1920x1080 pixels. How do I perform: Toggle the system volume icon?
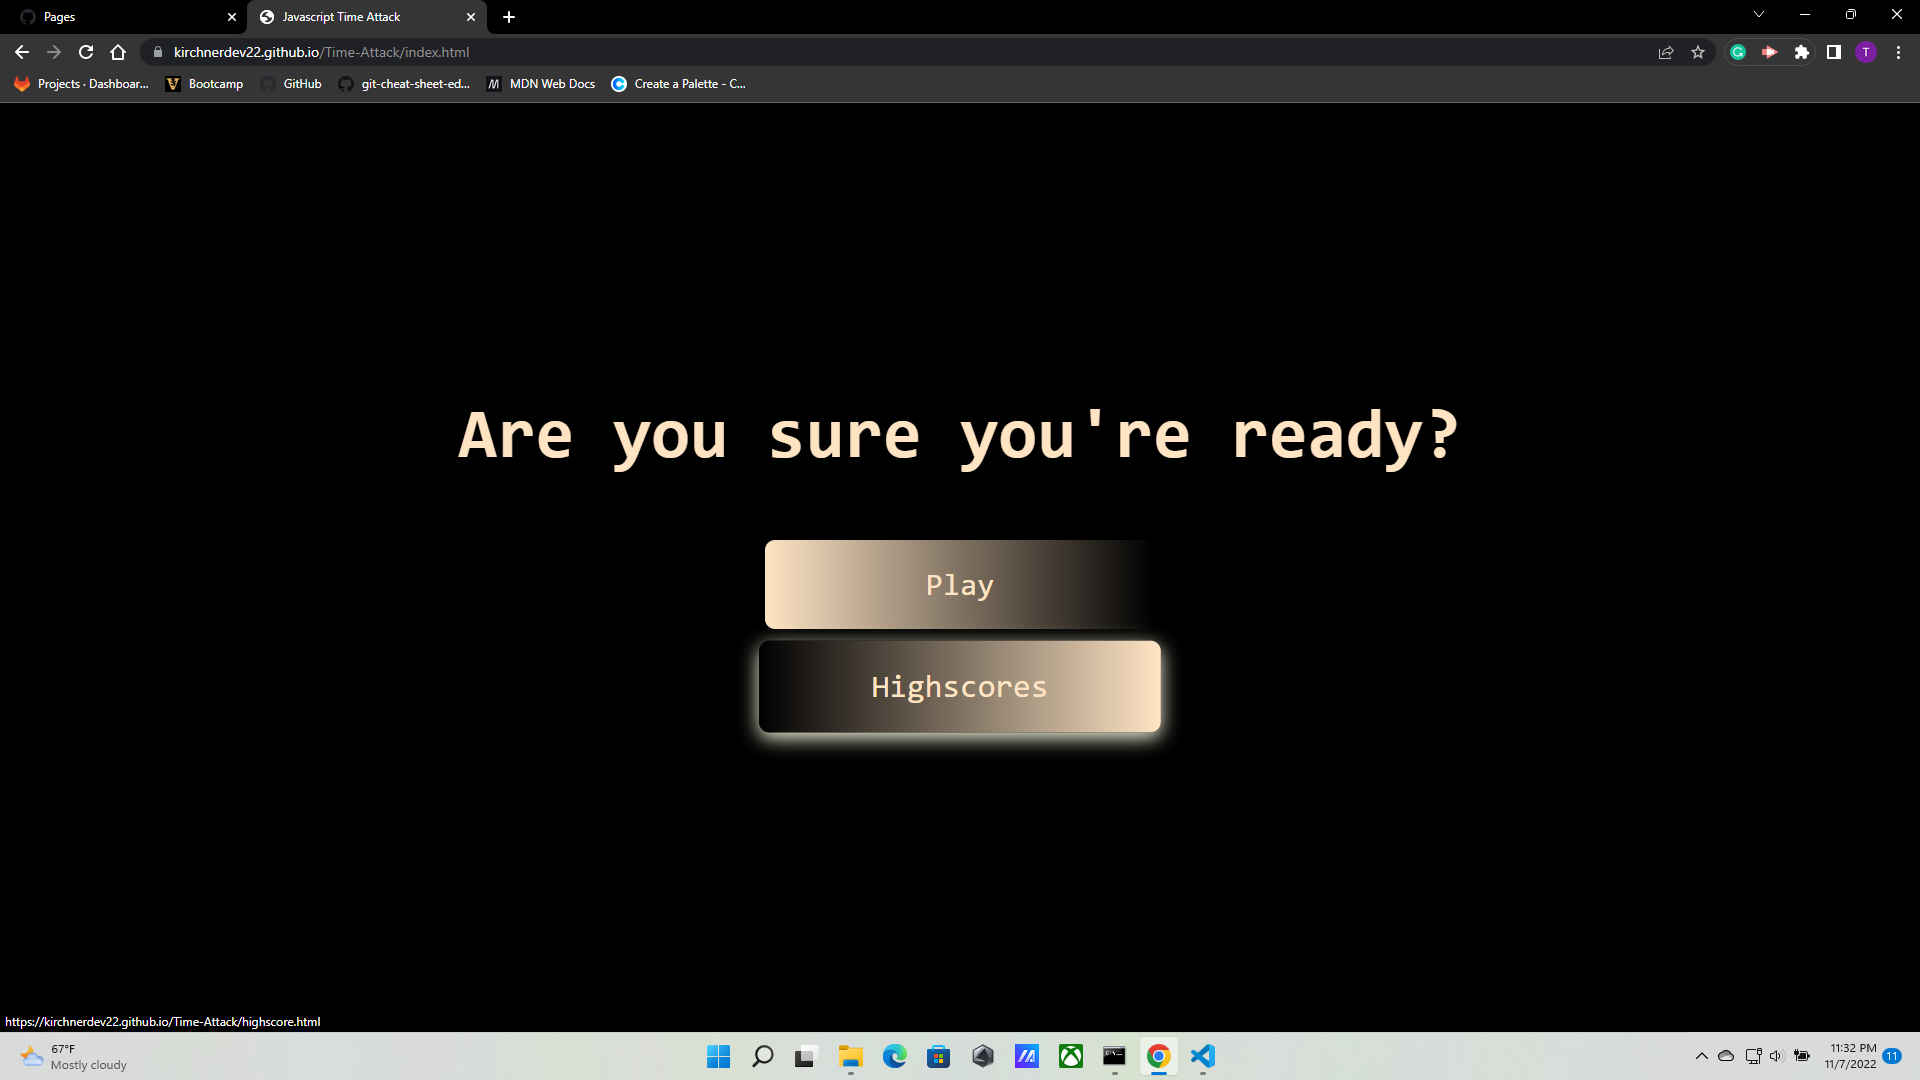[x=1776, y=1056]
